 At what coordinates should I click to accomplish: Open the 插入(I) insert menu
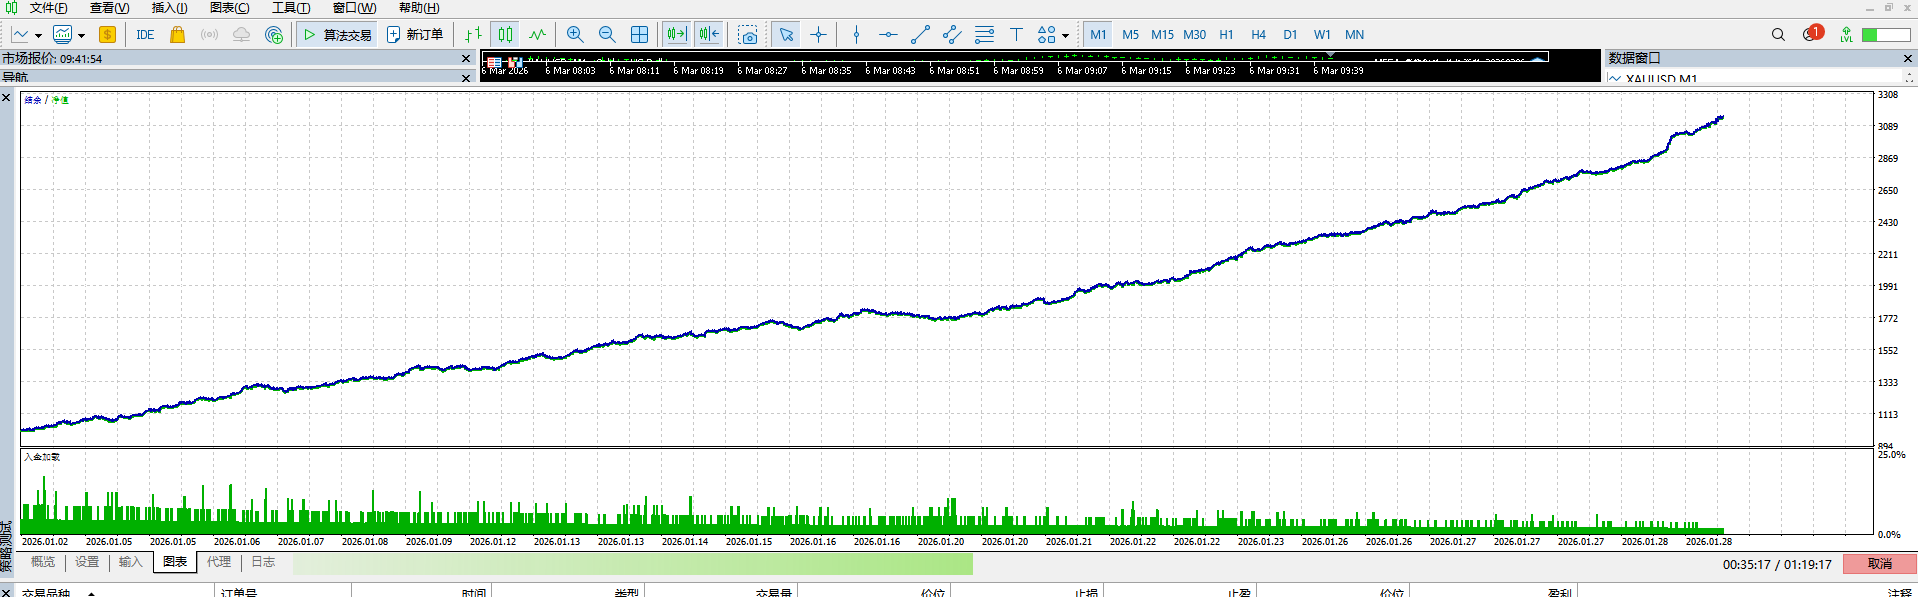169,8
